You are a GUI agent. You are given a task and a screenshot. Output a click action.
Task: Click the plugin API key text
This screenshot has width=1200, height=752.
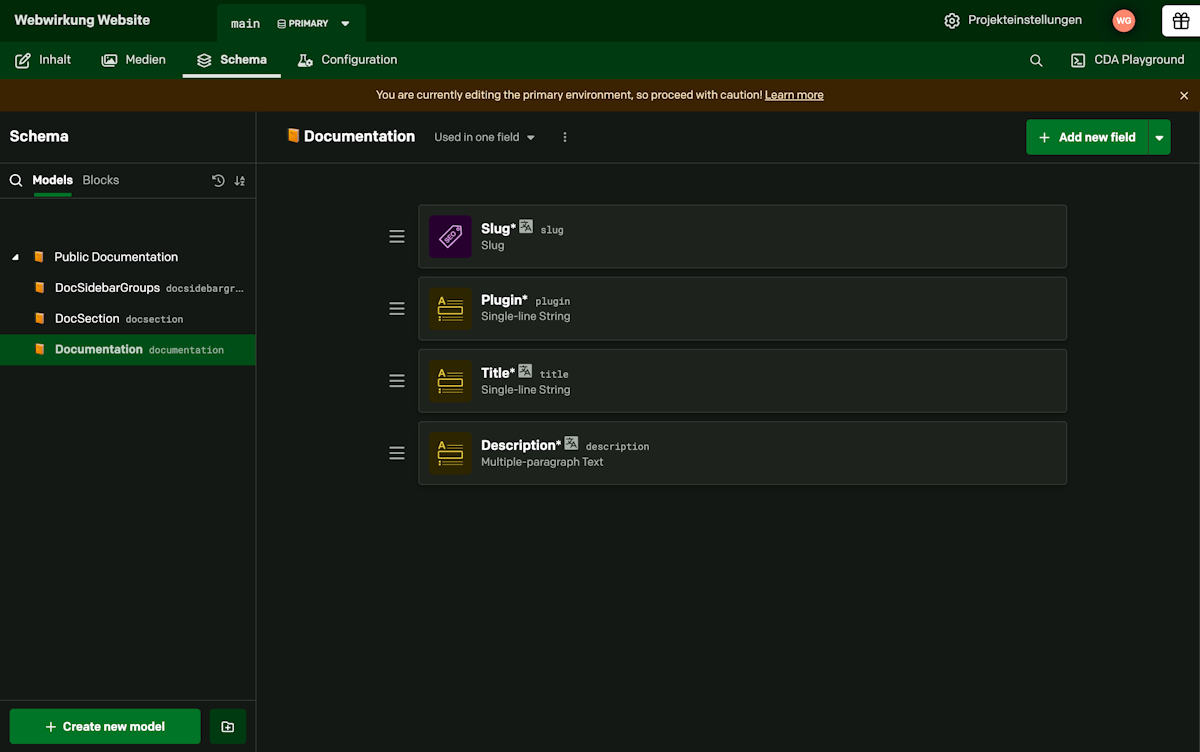(x=553, y=302)
